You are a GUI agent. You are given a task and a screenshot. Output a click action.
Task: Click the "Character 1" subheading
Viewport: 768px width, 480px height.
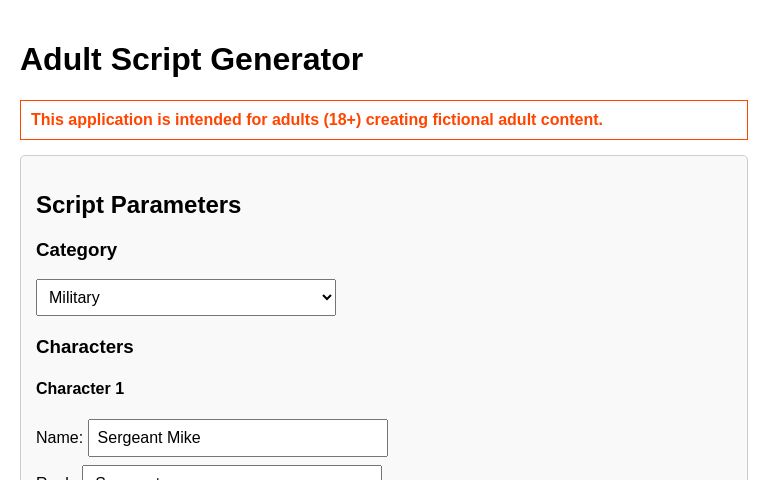(80, 389)
